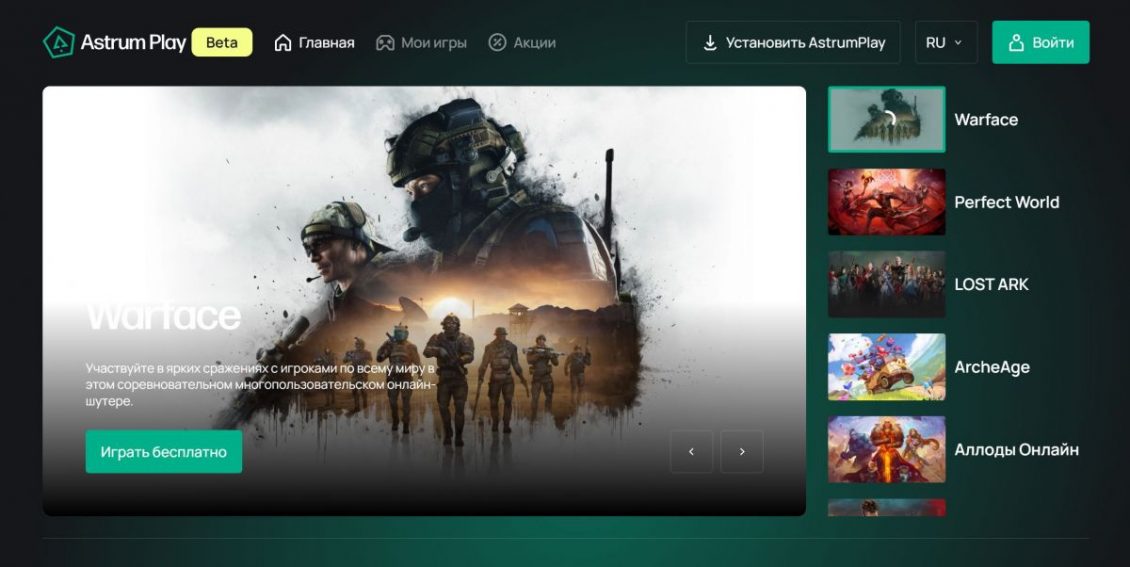Viewport: 1130px width, 567px height.
Task: Show the previous banner slide
Action: pos(691,451)
